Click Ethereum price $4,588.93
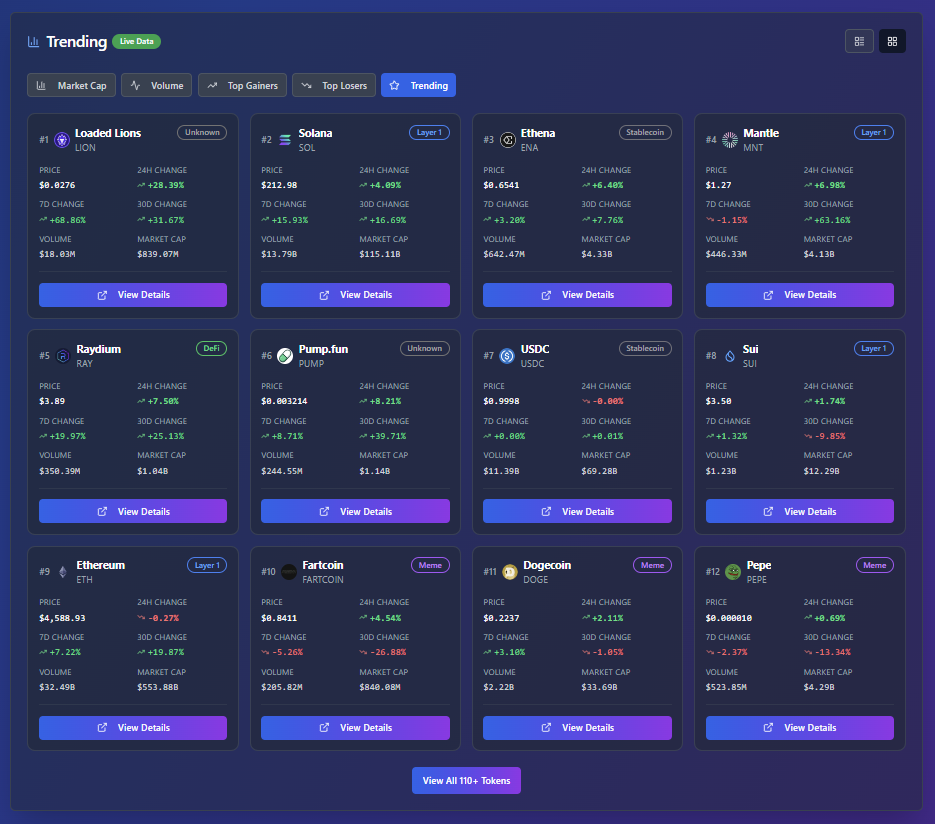Screen dimensions: 935x824 point(62,618)
